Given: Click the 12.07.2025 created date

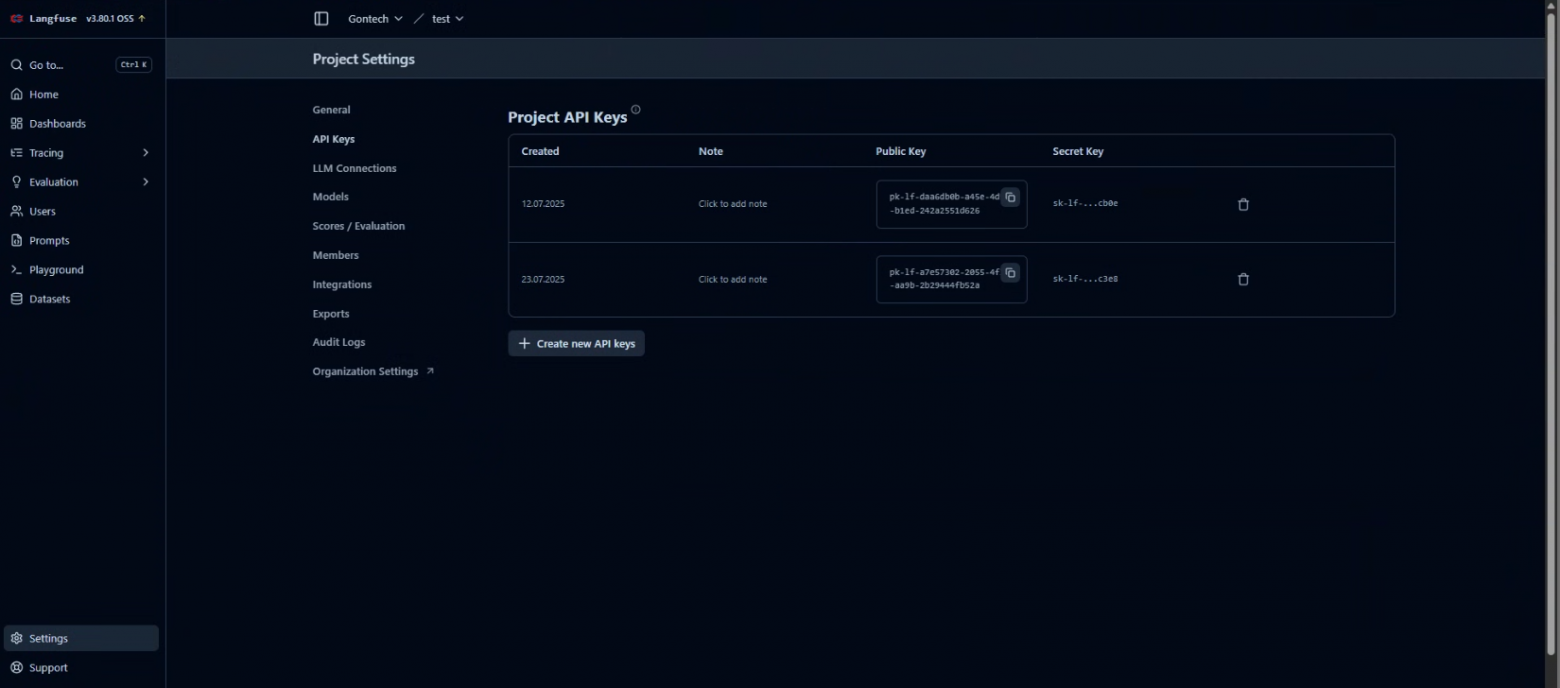Looking at the screenshot, I should point(543,204).
